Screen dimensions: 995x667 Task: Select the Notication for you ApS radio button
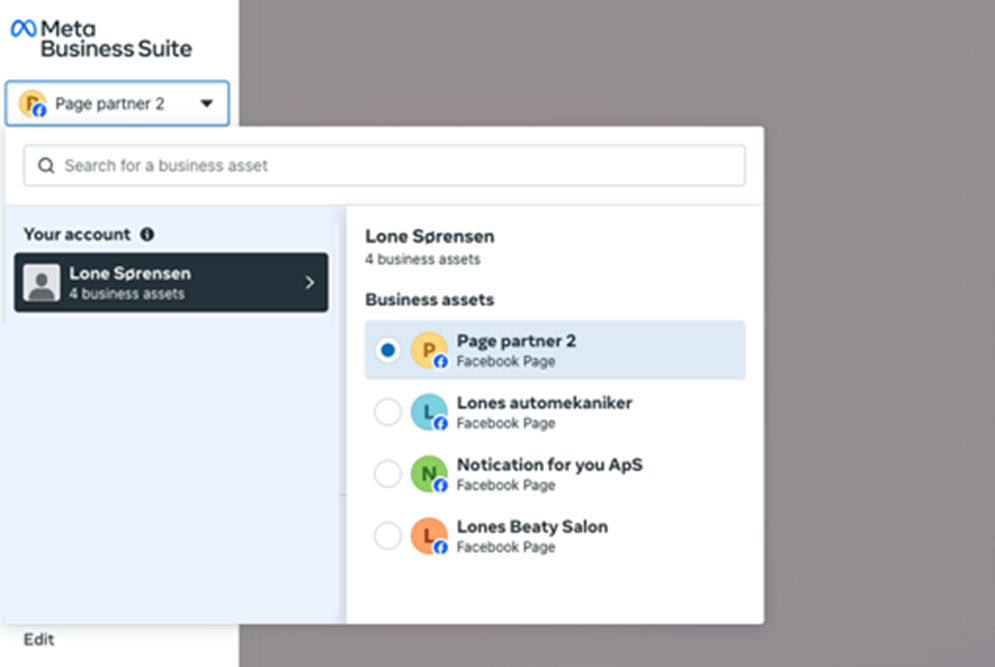point(388,474)
